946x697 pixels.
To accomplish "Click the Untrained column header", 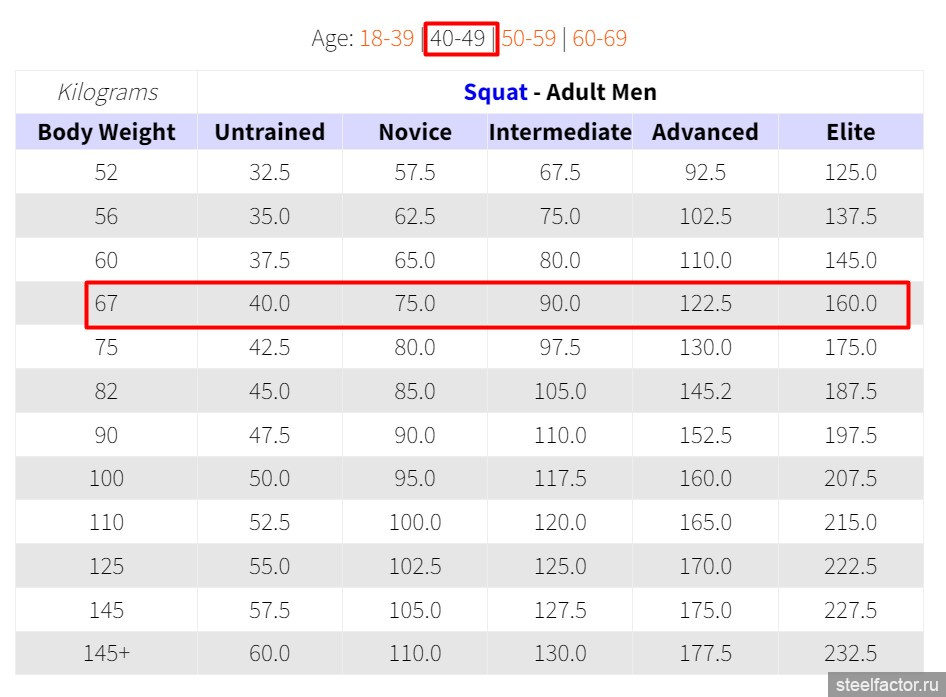I will [x=270, y=132].
